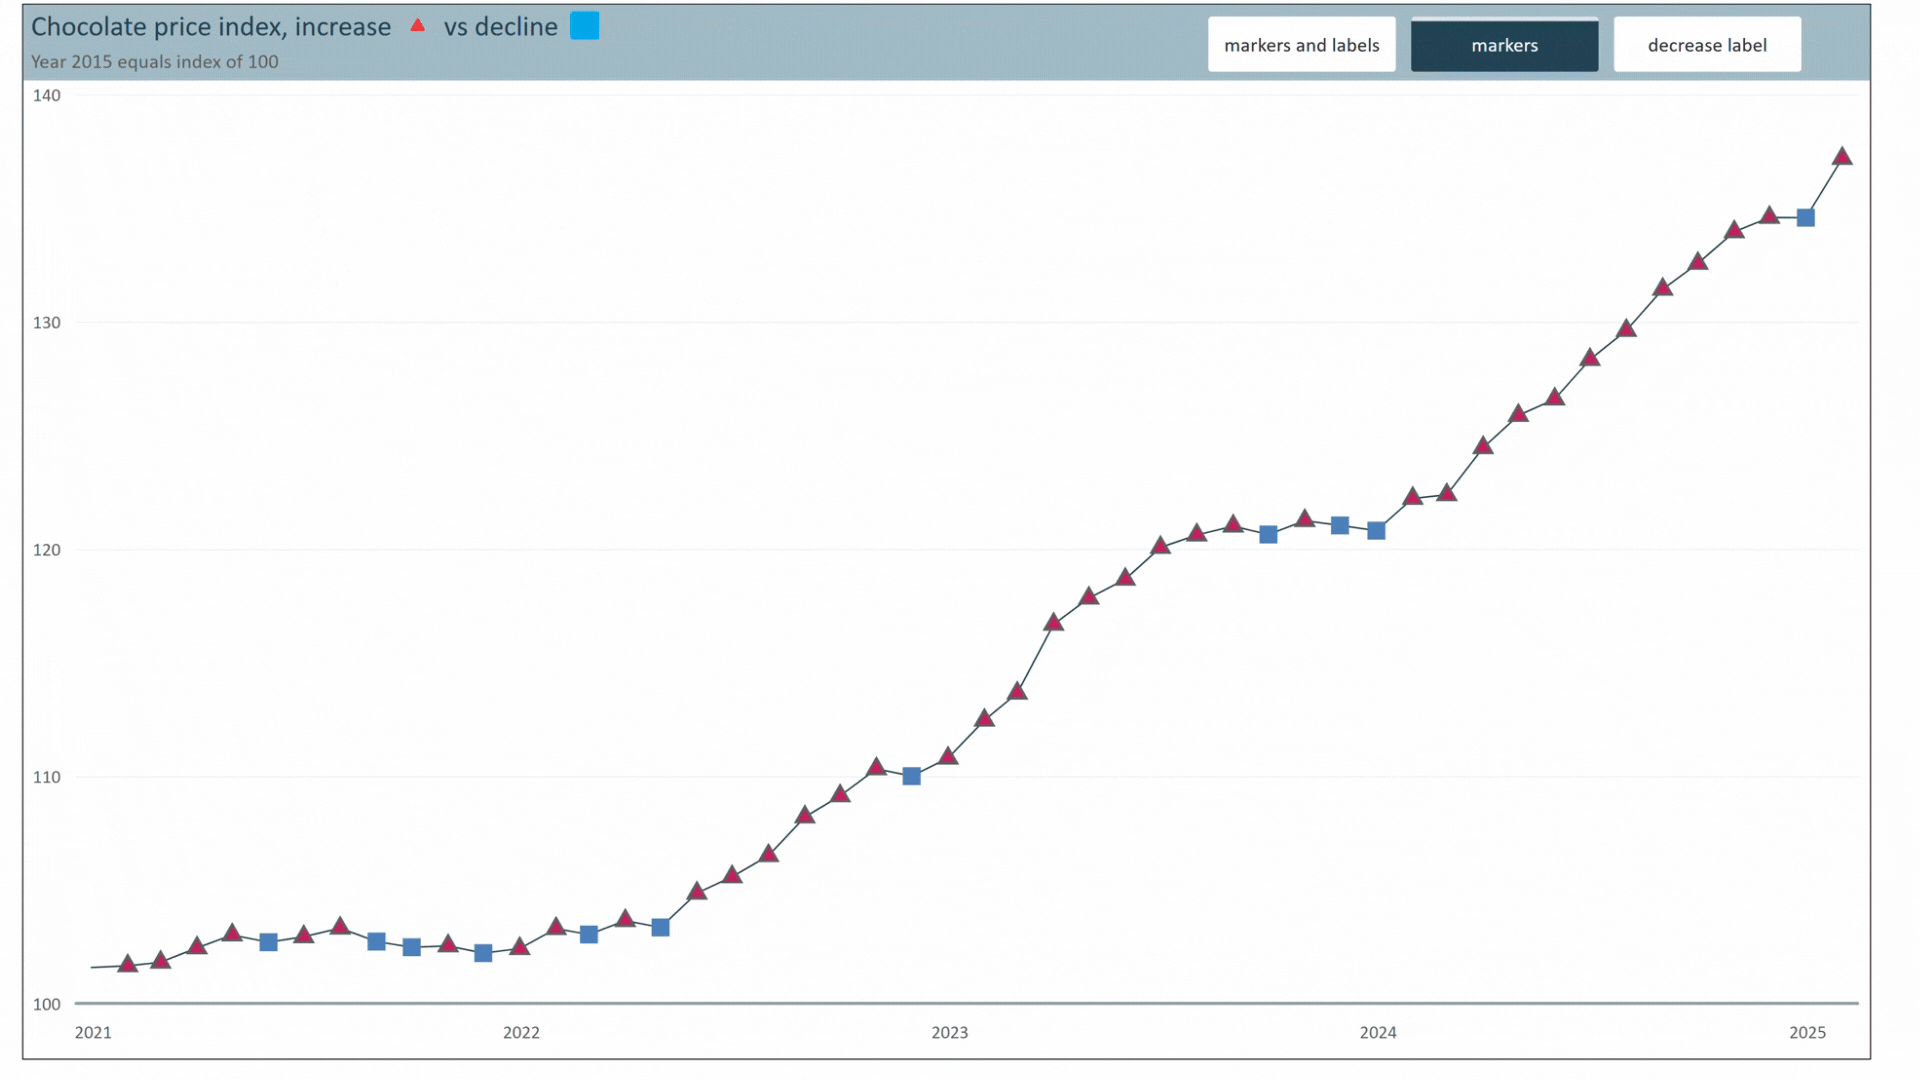The image size is (1920, 1080).
Task: Click the 120 y-axis value label
Action: 46,550
